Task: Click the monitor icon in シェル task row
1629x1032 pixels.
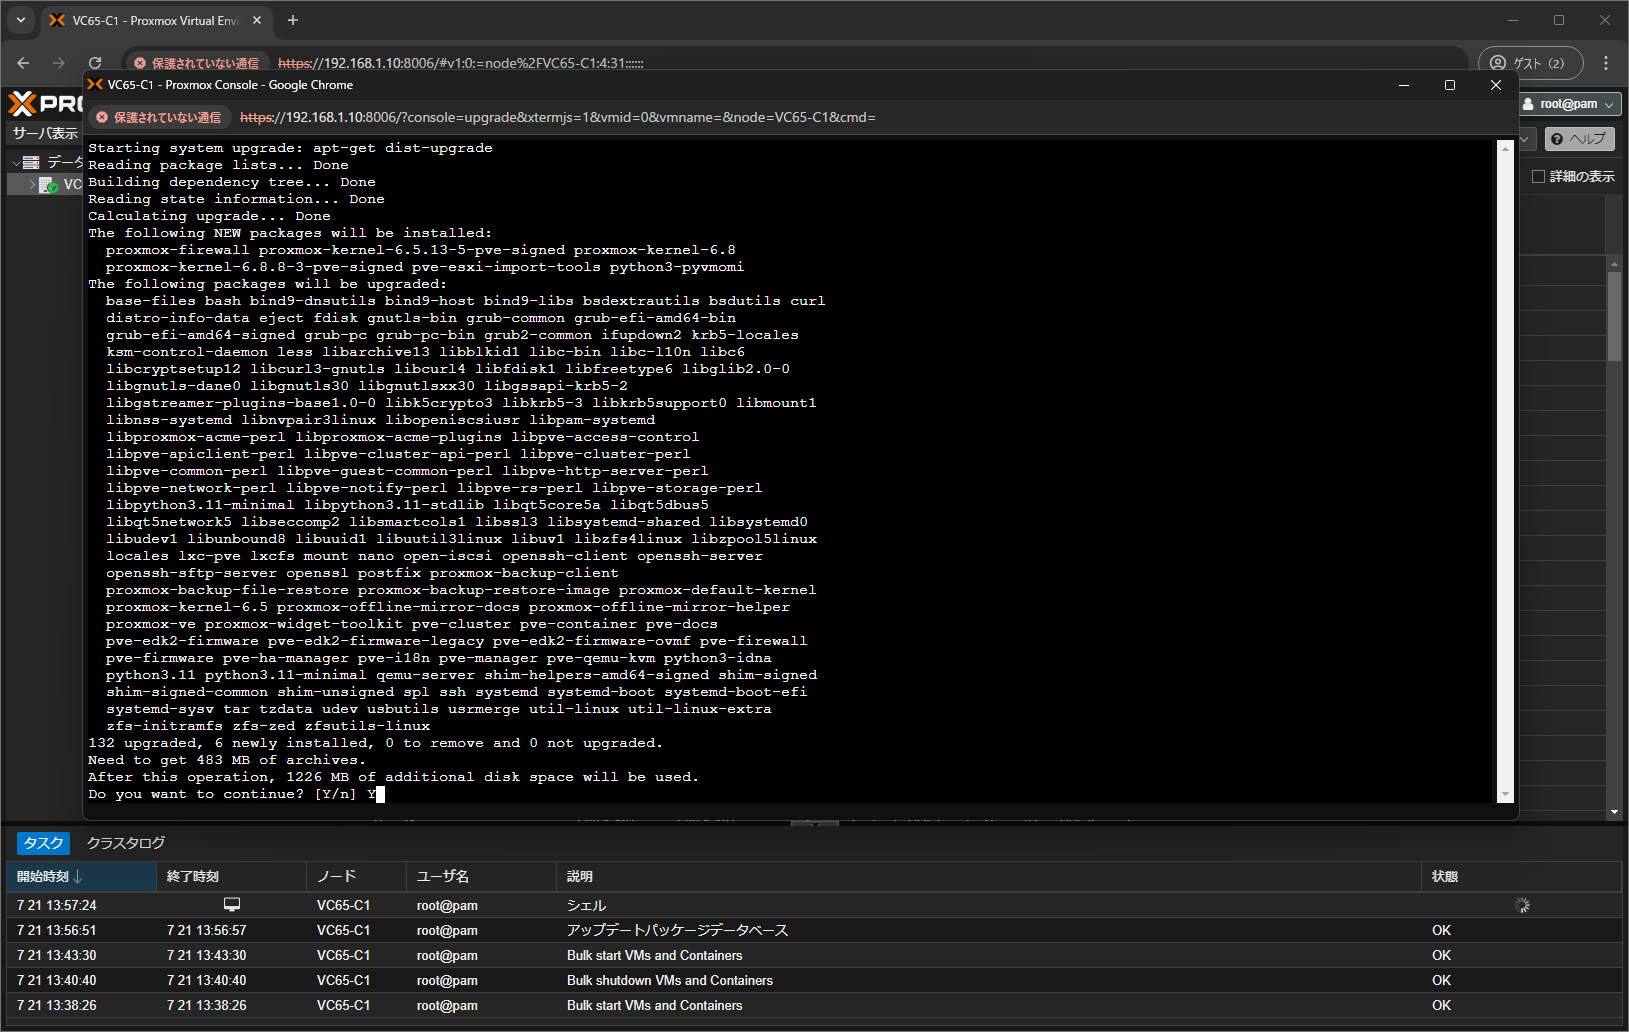Action: click(232, 904)
